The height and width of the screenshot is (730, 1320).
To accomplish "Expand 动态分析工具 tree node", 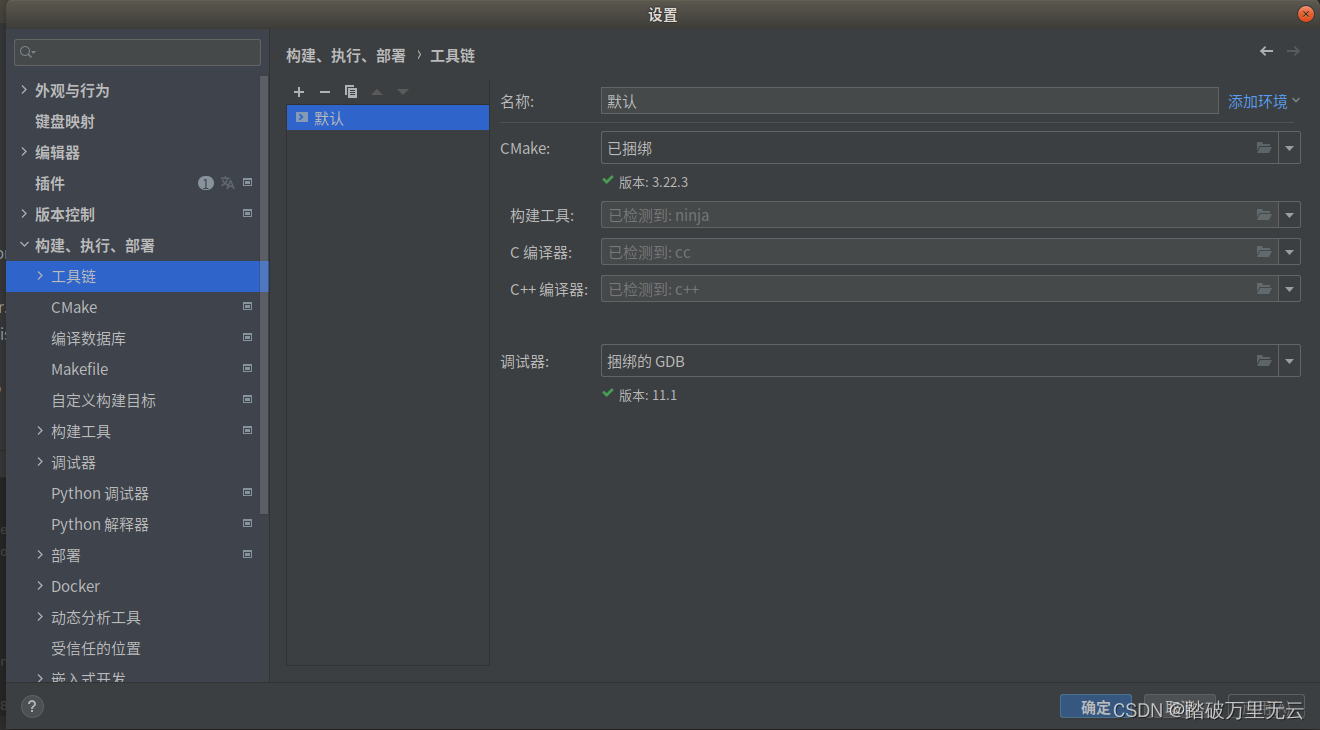I will point(40,617).
